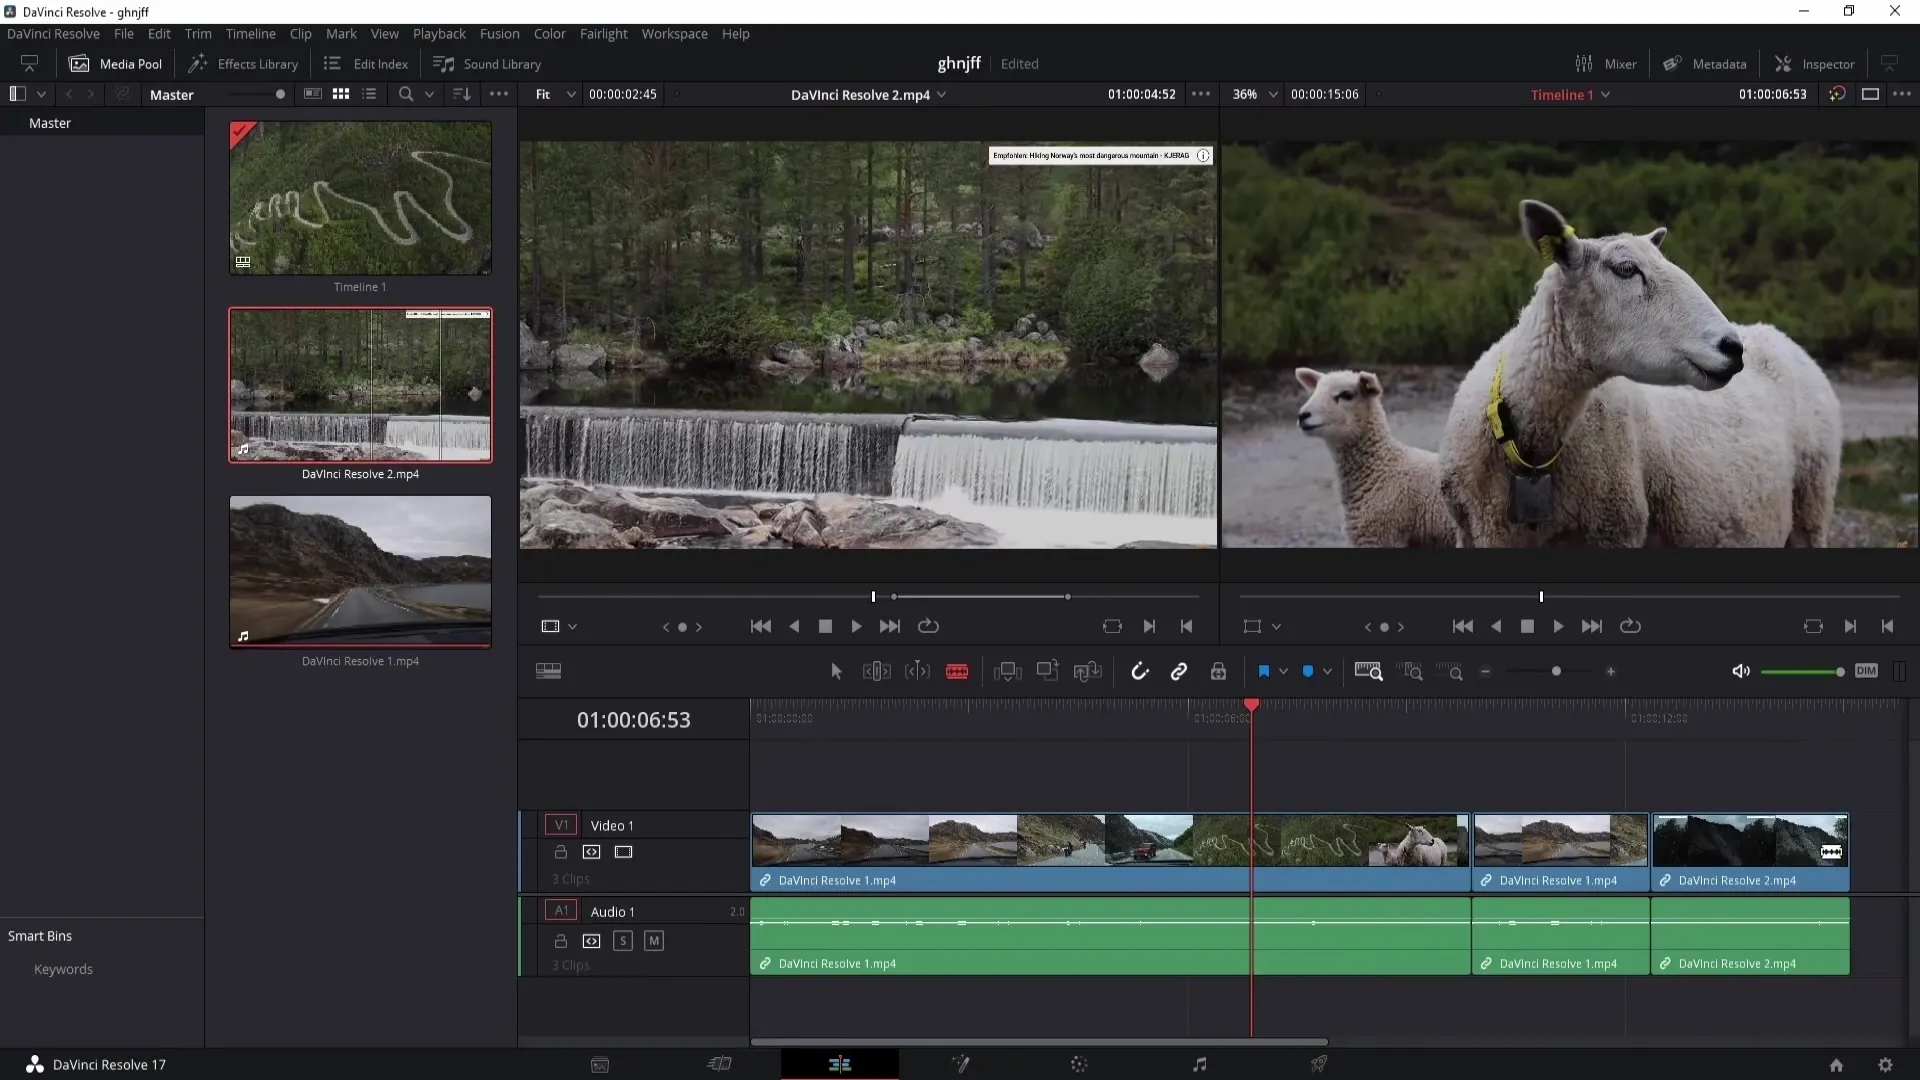
Task: Toggle Audio 1 track mute button
Action: (654, 940)
